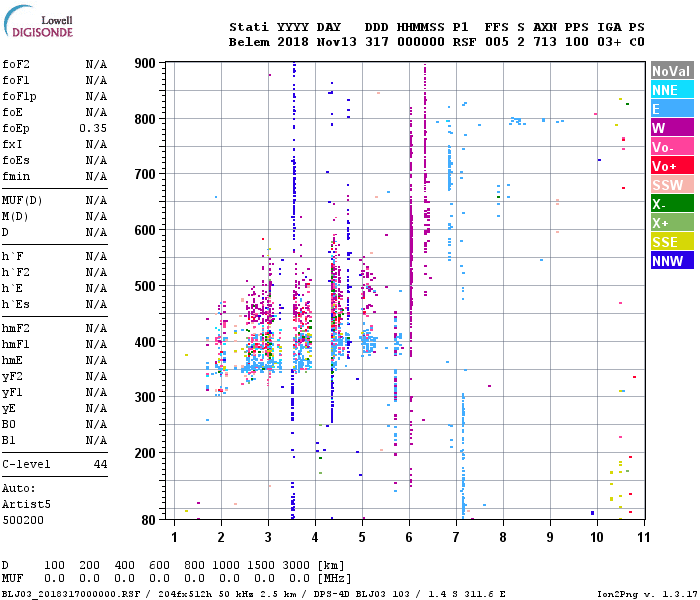700x600 pixels.
Task: Select the NNE cyan legend swatch
Action: click(x=672, y=90)
